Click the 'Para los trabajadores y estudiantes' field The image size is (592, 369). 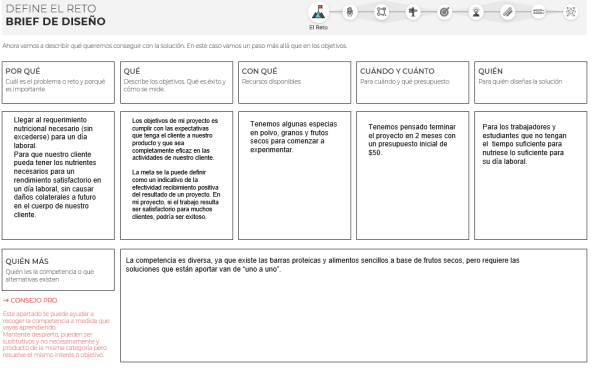530,175
